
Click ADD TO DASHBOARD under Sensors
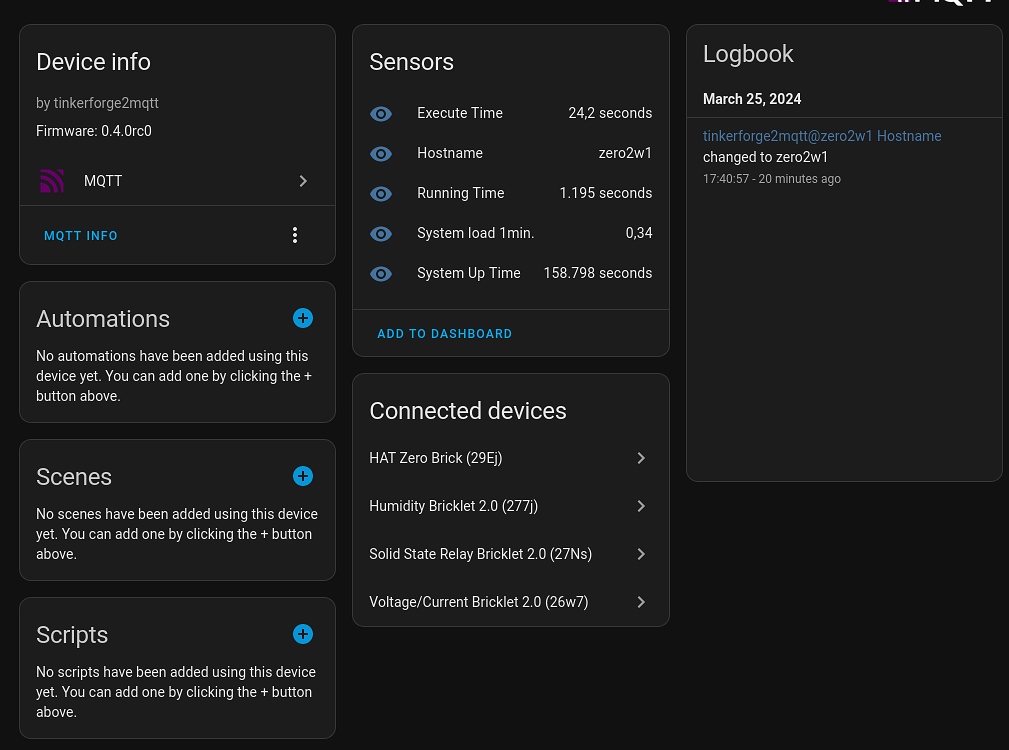tap(445, 333)
